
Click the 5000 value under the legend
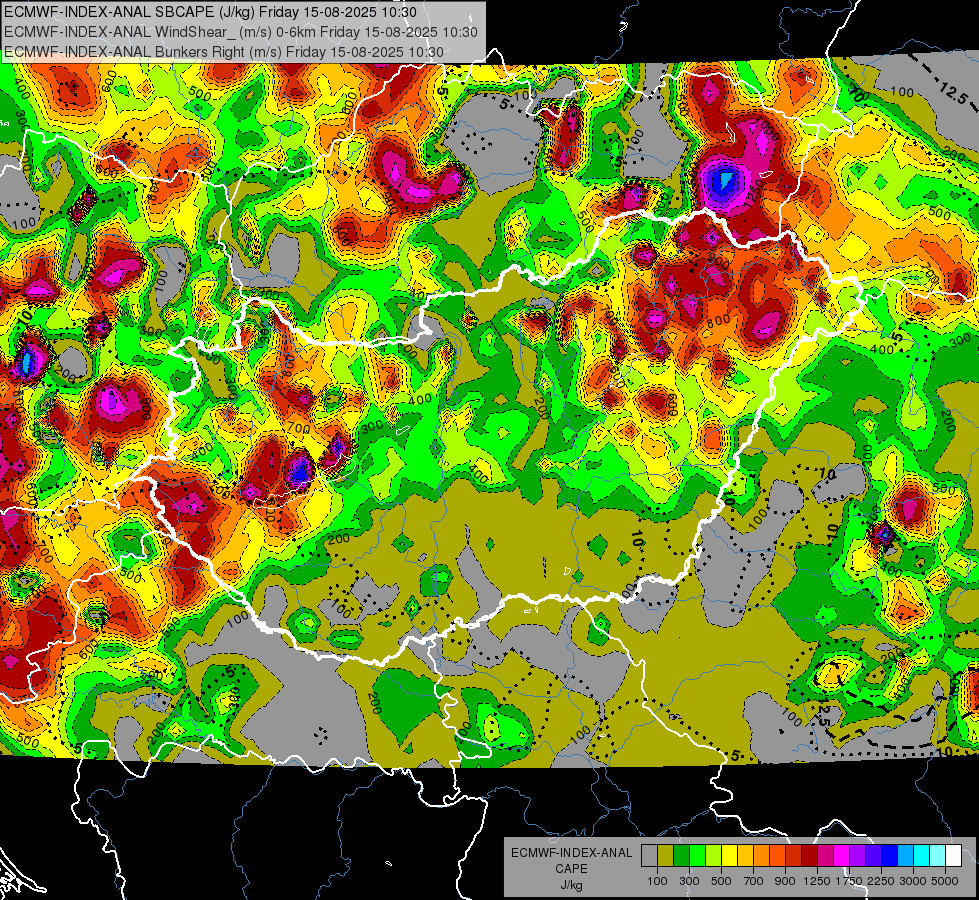[x=945, y=881]
